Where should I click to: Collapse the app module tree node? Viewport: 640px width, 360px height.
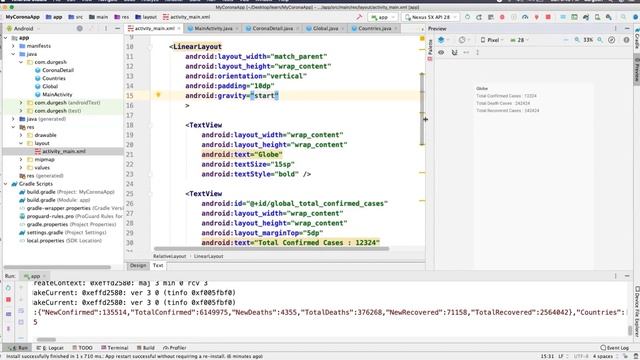(6, 38)
